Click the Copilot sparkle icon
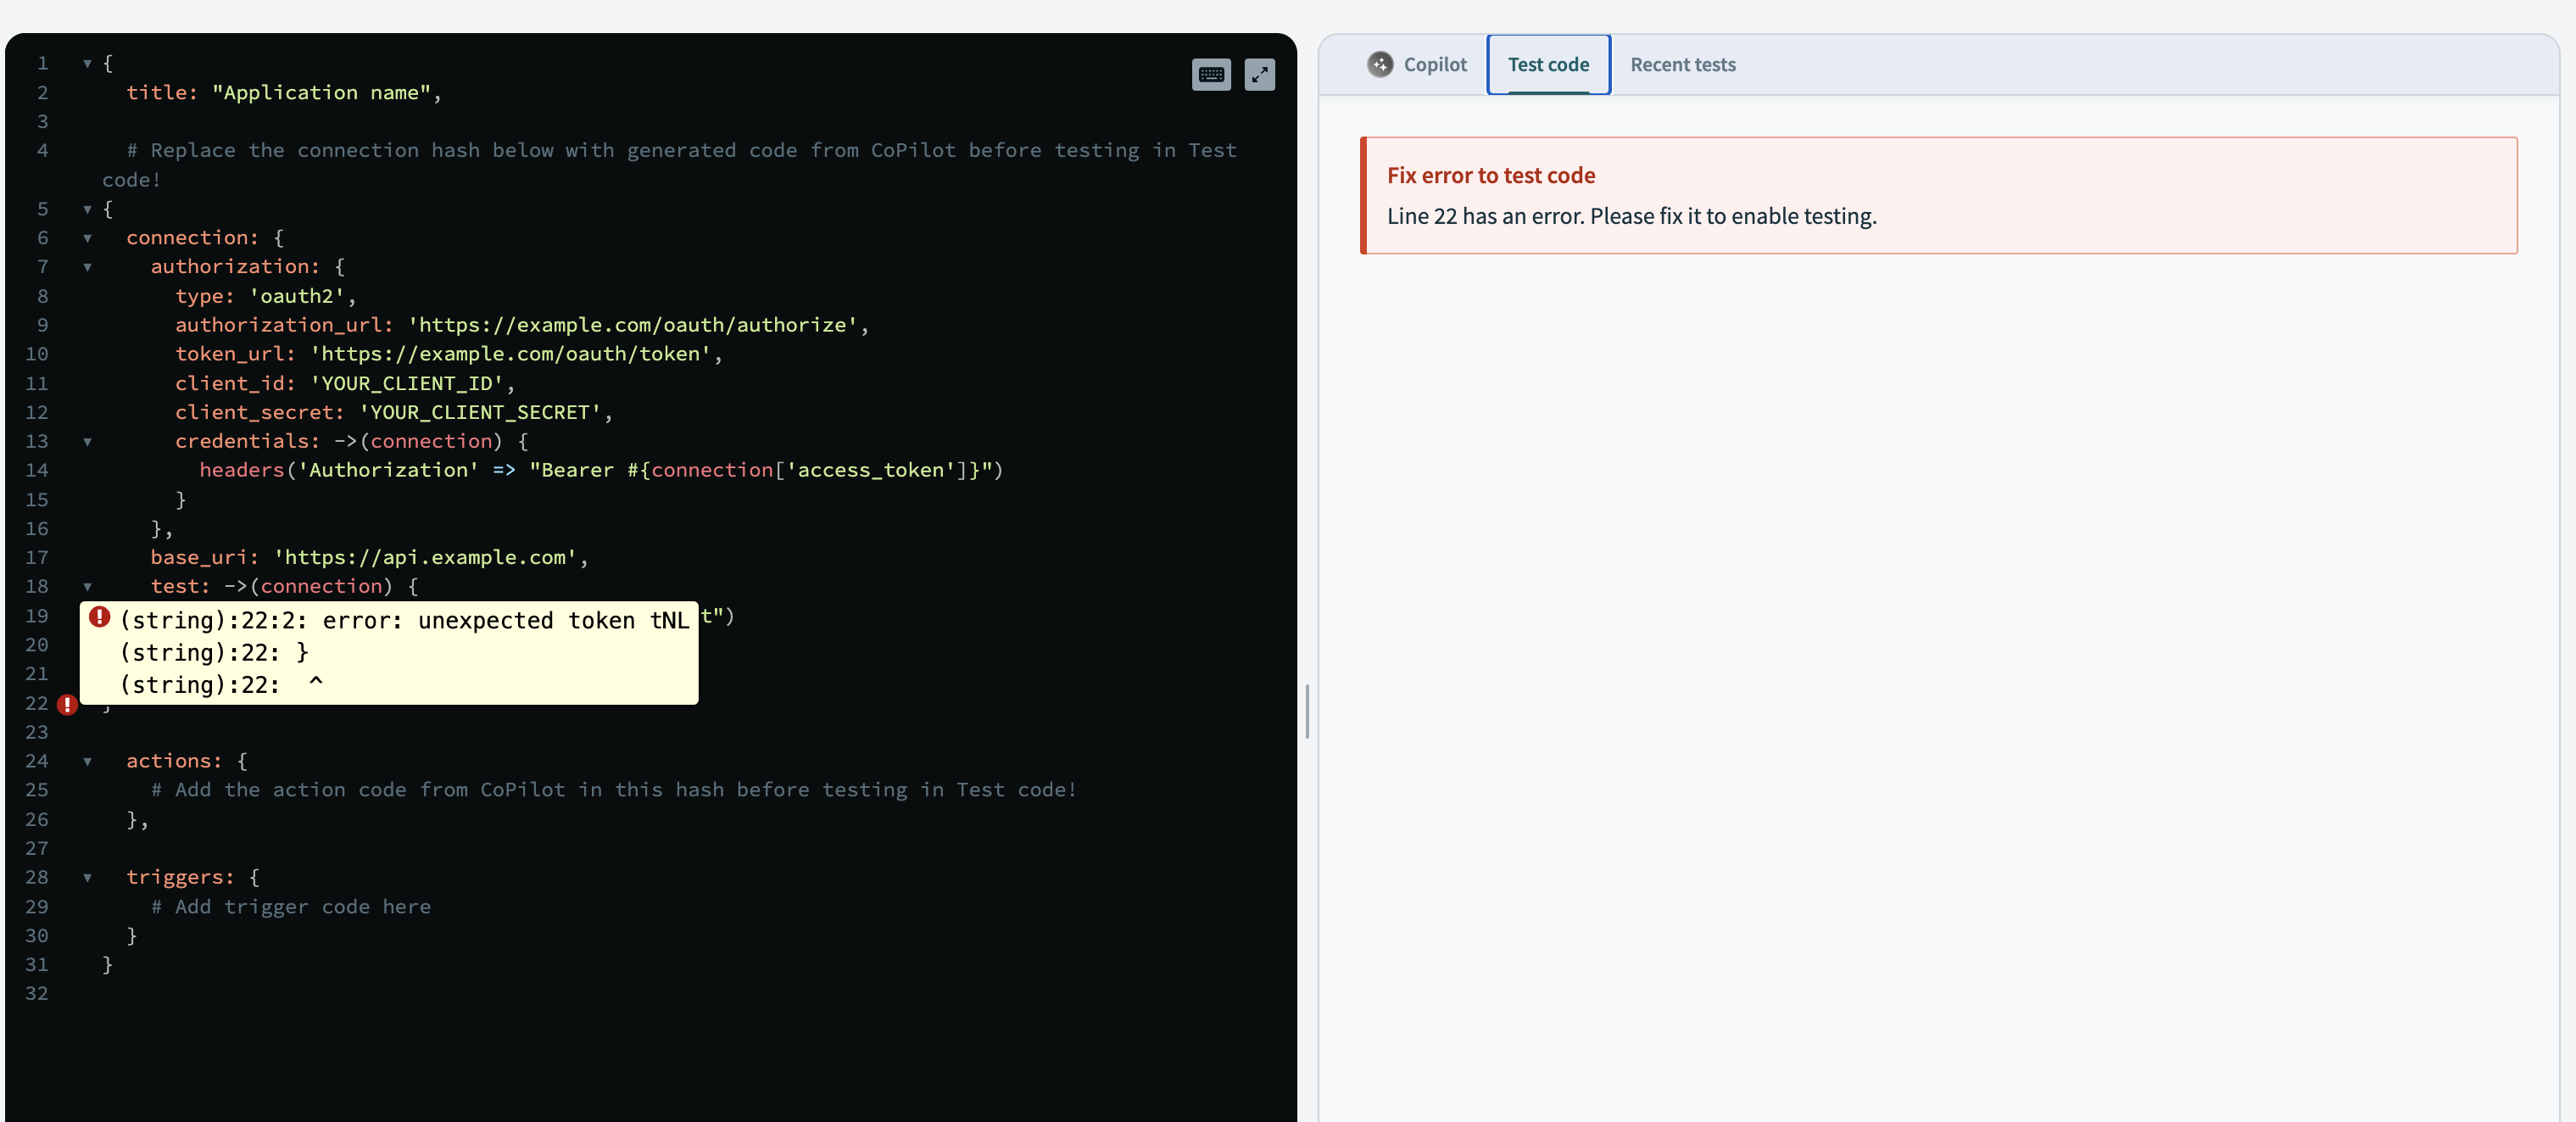 point(1380,64)
